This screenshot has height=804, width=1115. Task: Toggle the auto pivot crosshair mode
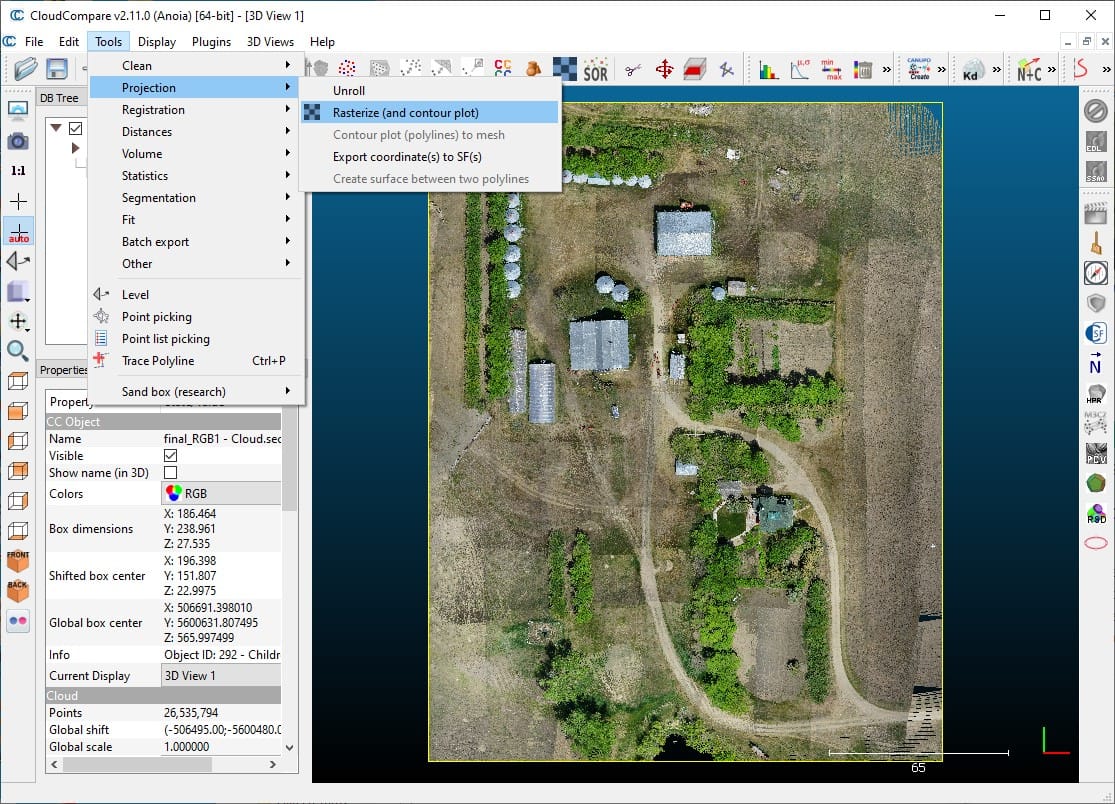click(x=18, y=232)
